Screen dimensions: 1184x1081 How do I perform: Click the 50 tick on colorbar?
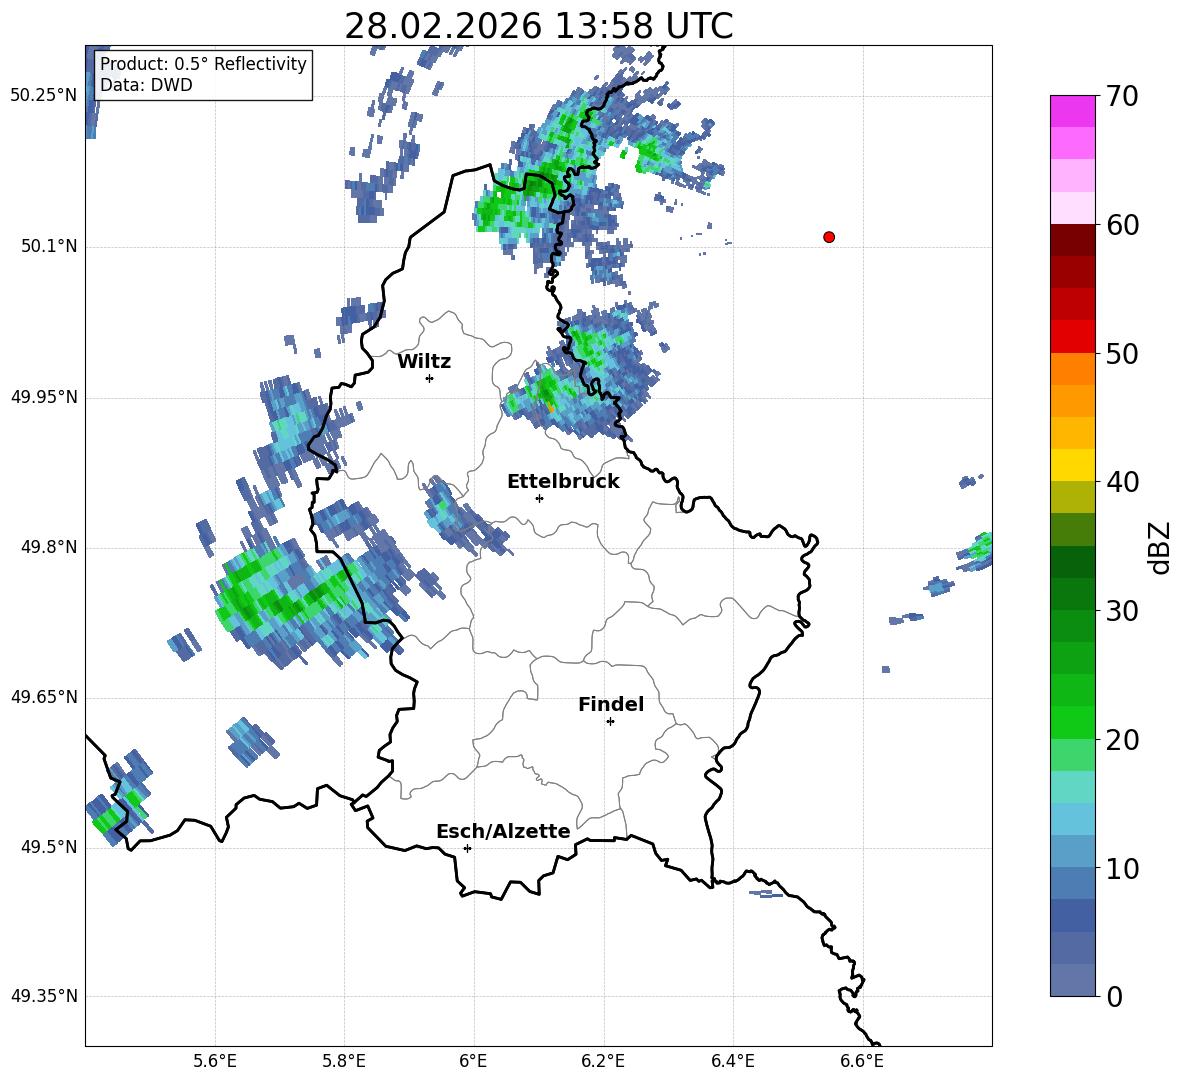tap(1121, 353)
